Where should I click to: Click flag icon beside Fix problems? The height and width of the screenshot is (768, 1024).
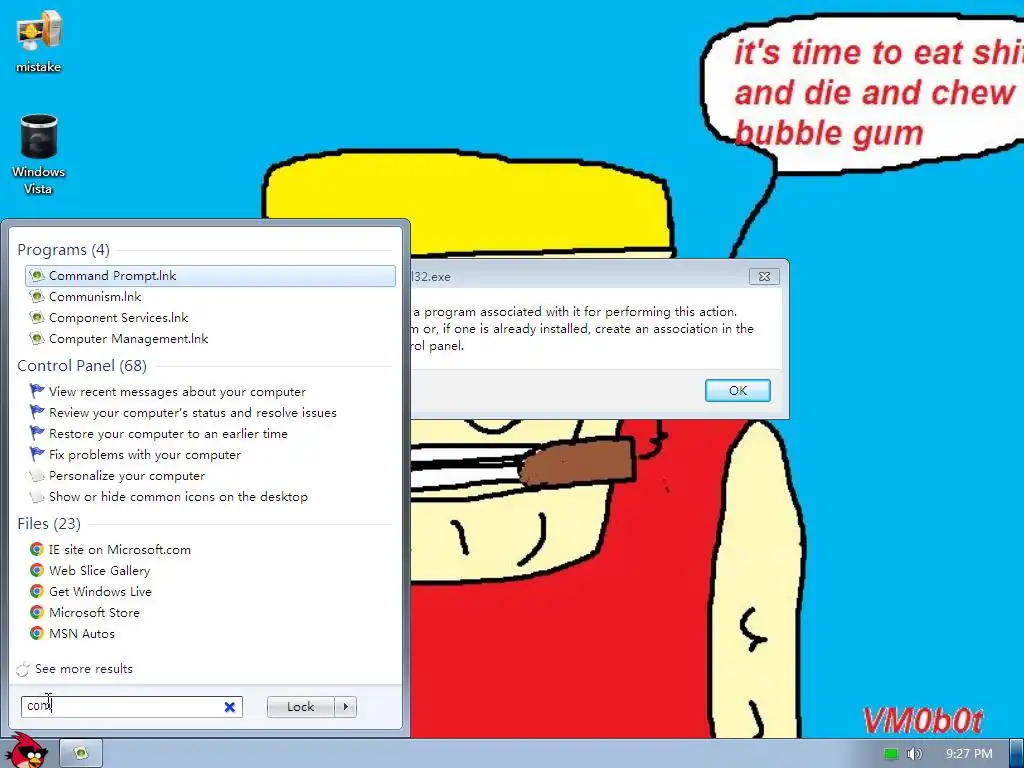pos(37,454)
